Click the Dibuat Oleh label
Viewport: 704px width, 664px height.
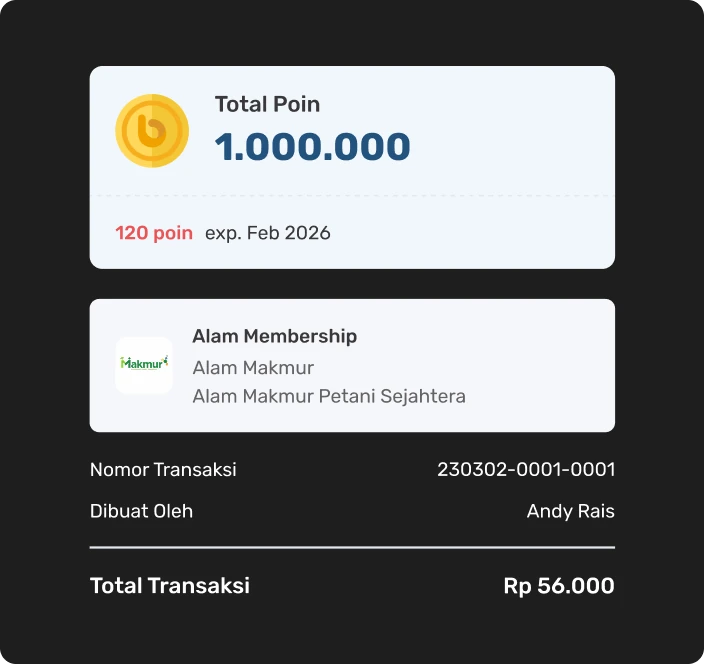point(141,511)
